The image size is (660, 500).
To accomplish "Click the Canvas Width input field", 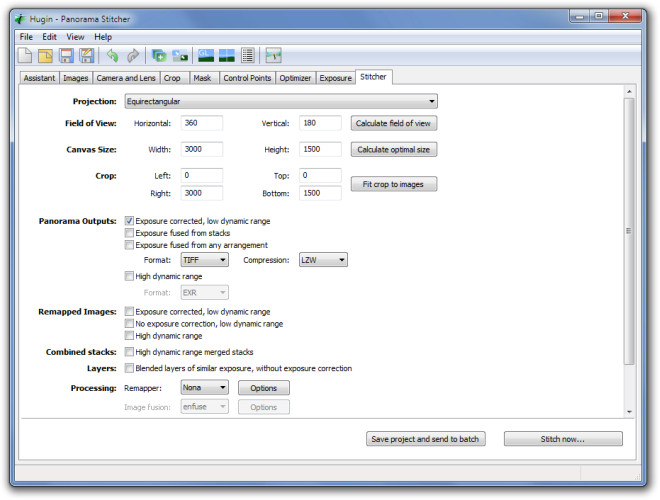I will click(202, 149).
